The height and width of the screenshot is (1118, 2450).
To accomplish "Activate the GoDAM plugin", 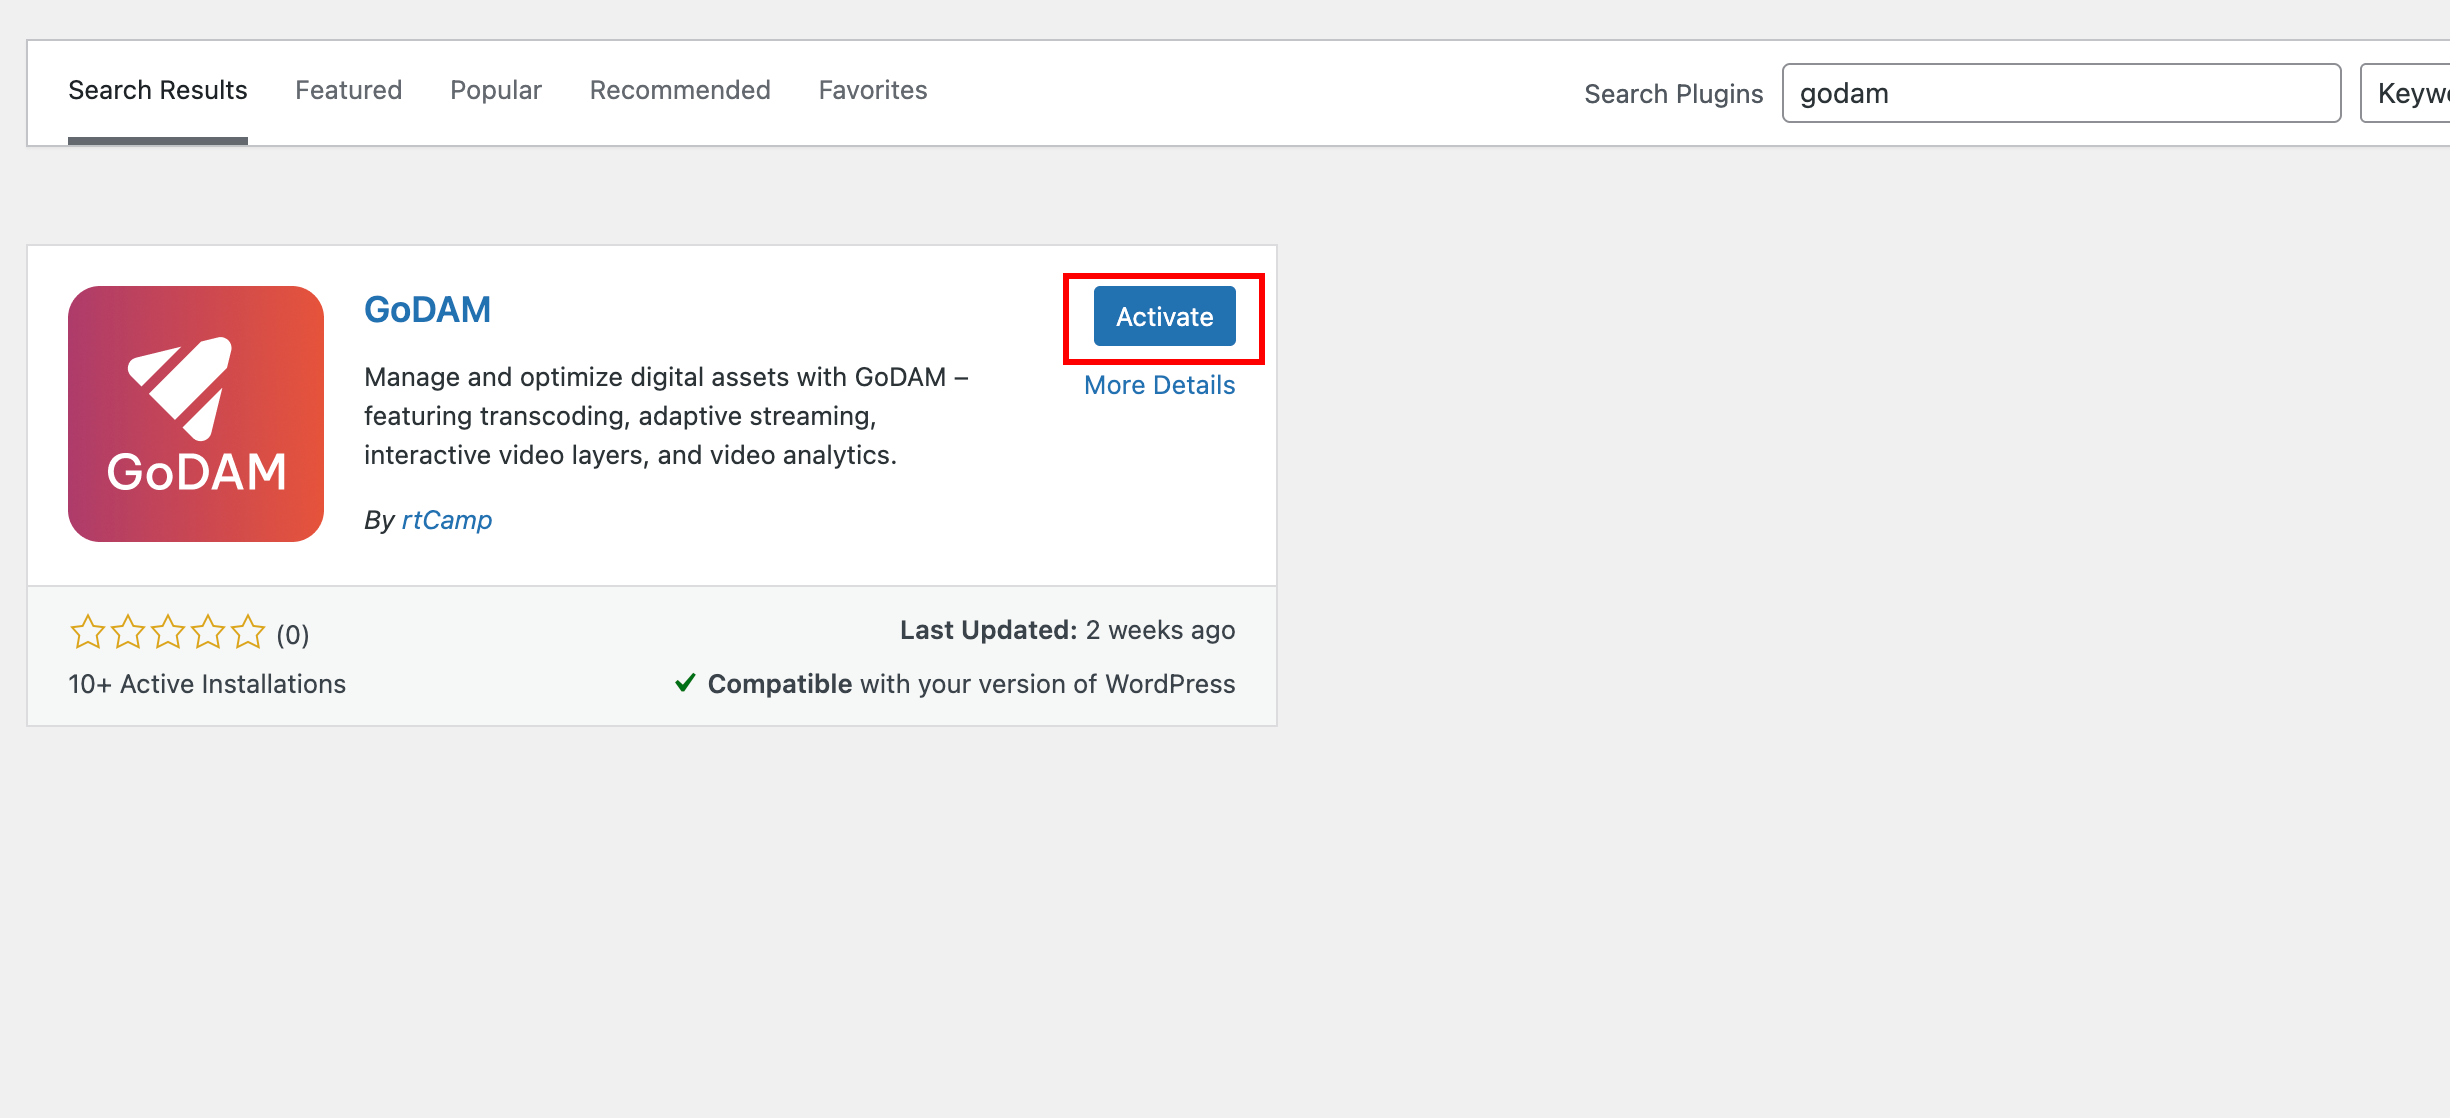I will (1164, 316).
